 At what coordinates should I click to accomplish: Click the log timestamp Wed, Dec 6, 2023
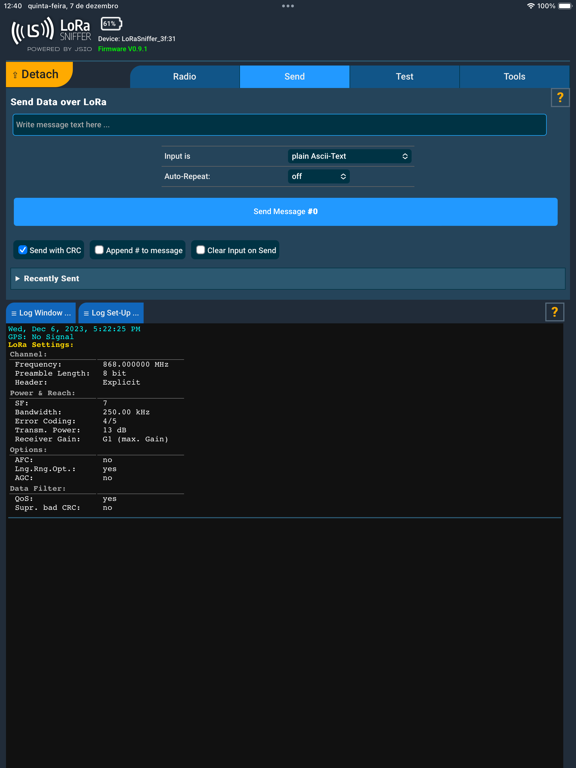point(74,329)
